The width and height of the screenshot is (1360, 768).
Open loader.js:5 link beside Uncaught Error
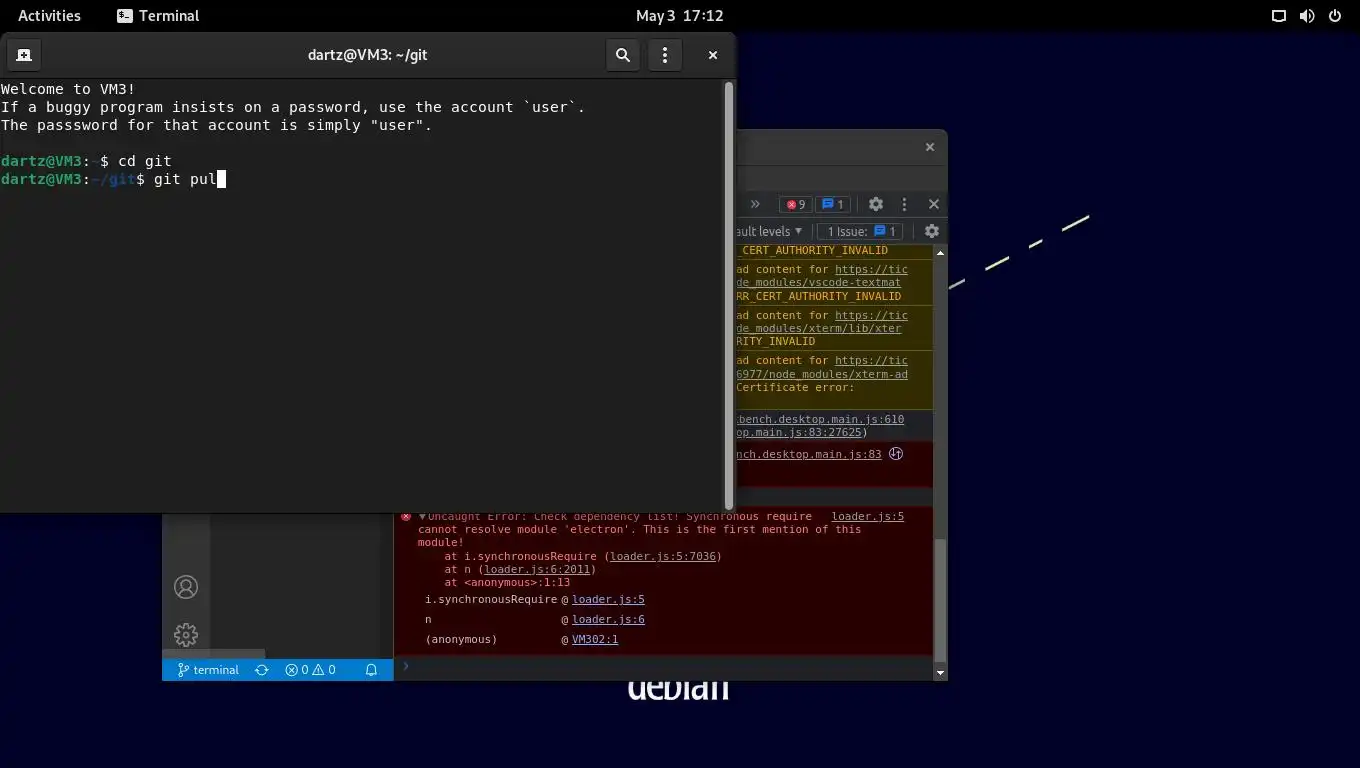click(868, 517)
